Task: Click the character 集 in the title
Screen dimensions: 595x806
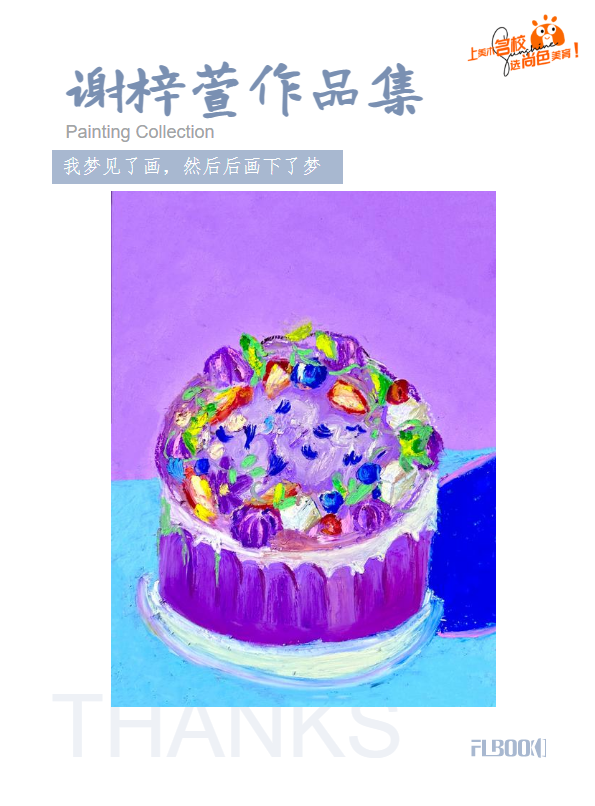Action: (395, 93)
